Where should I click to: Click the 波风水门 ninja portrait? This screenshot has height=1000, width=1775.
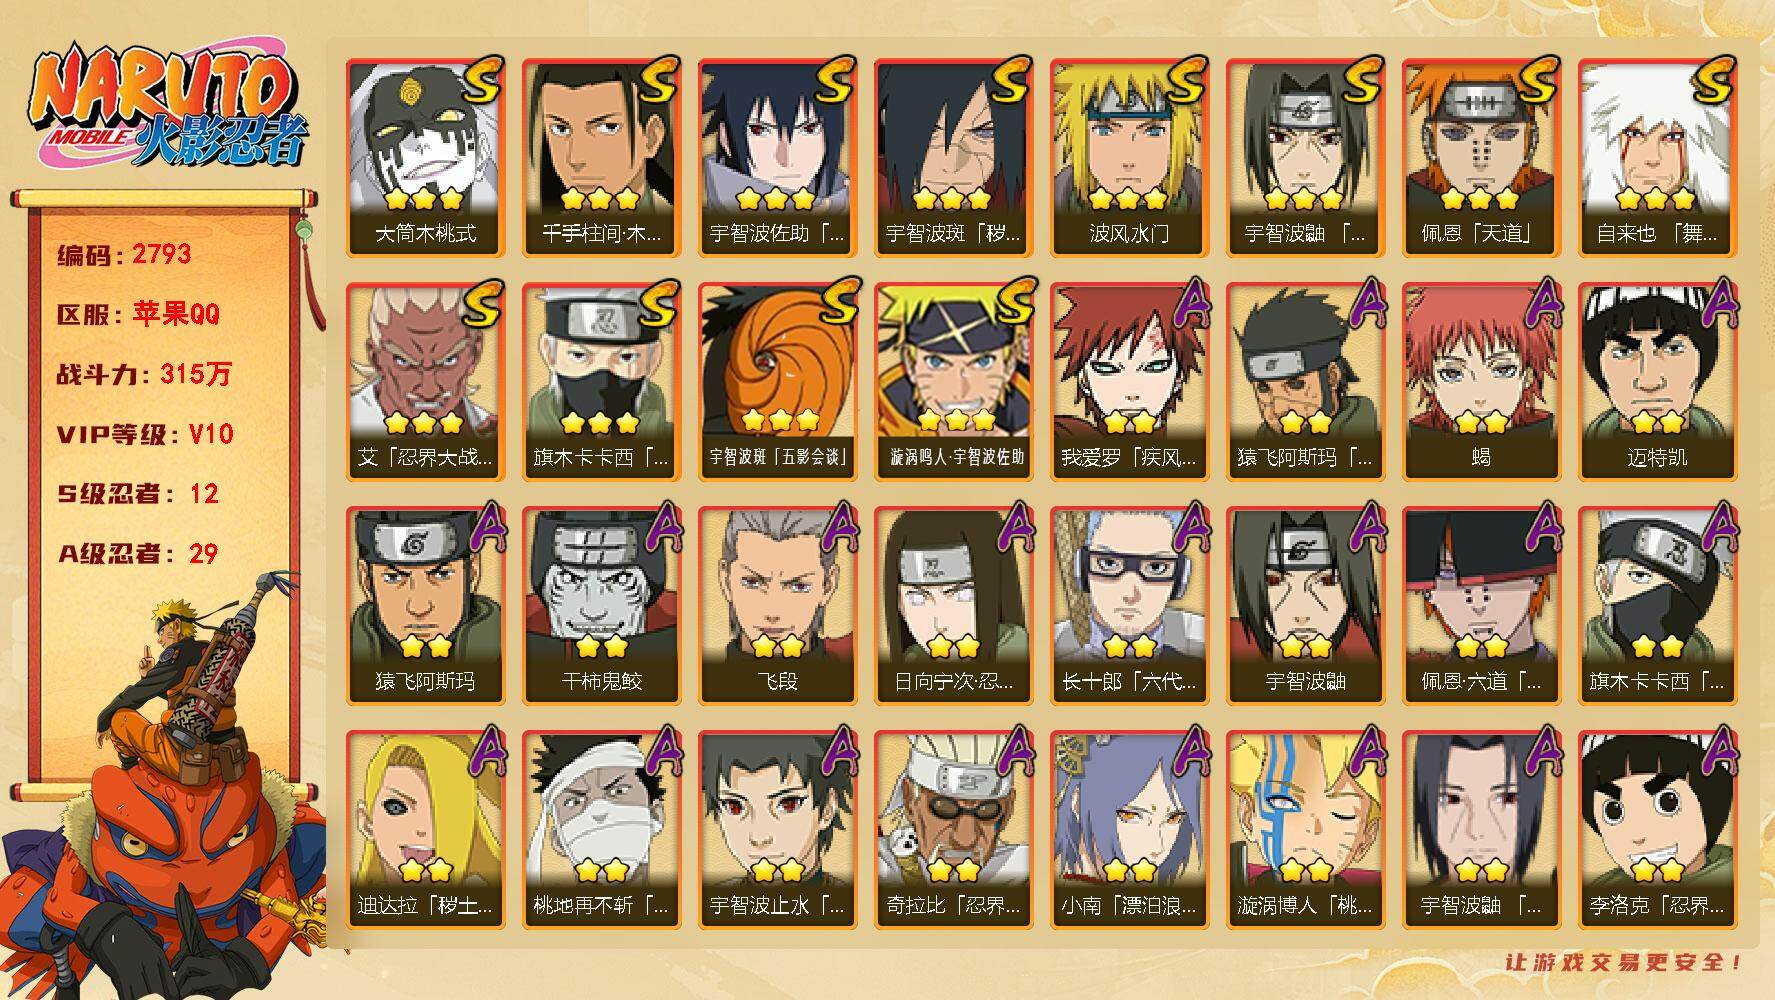[1129, 157]
